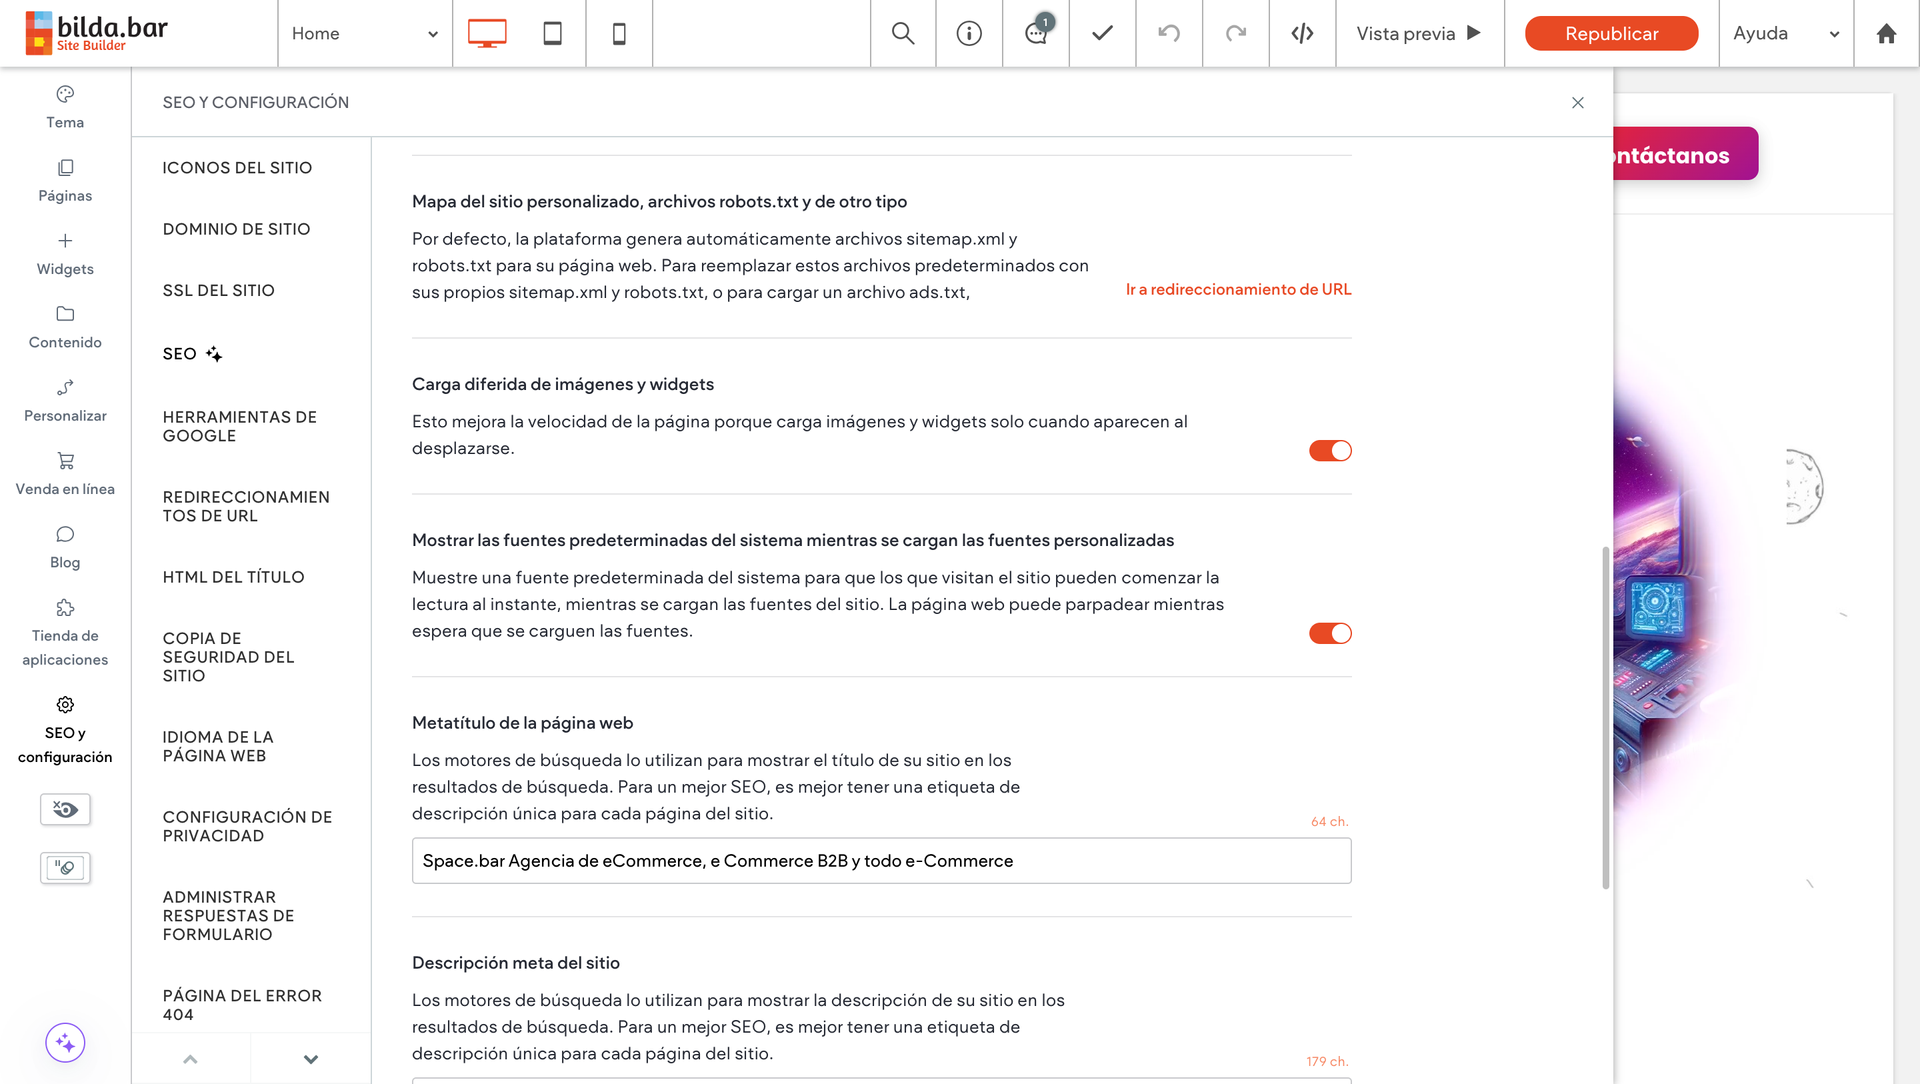
Task: Open Tema palette in sidebar
Action: tap(65, 107)
